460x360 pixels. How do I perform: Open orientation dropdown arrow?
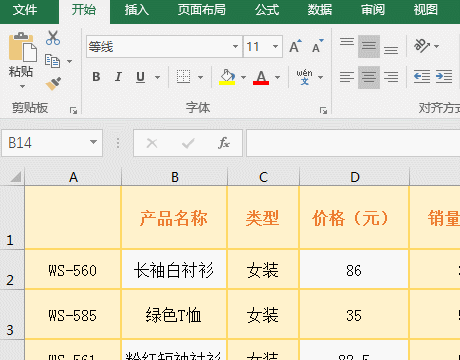tap(436, 46)
